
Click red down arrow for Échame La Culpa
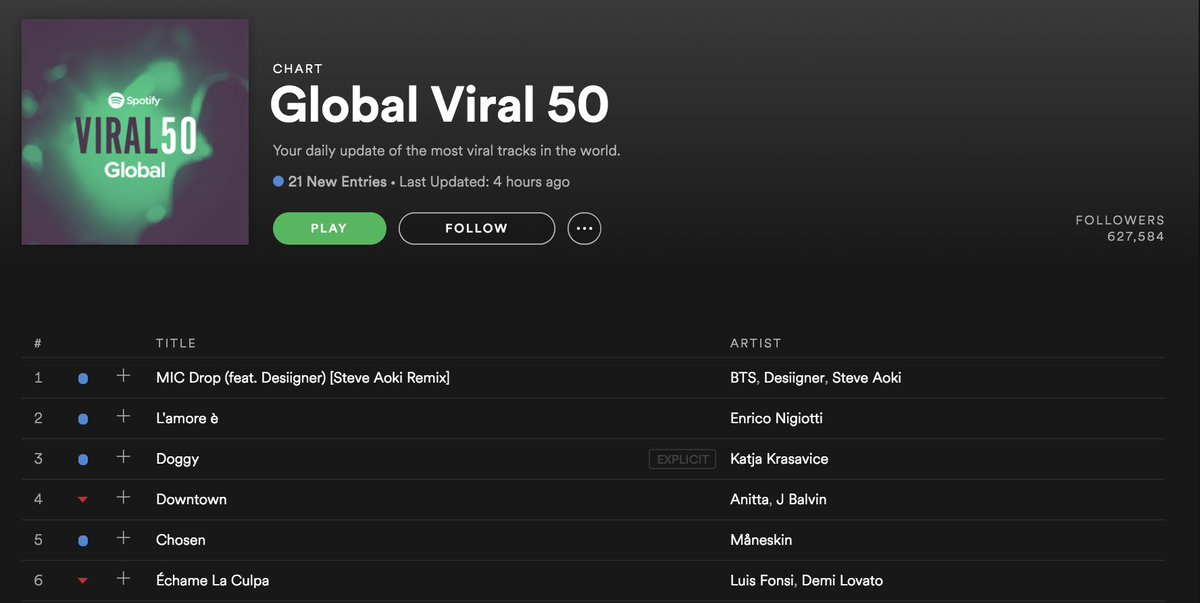(83, 580)
